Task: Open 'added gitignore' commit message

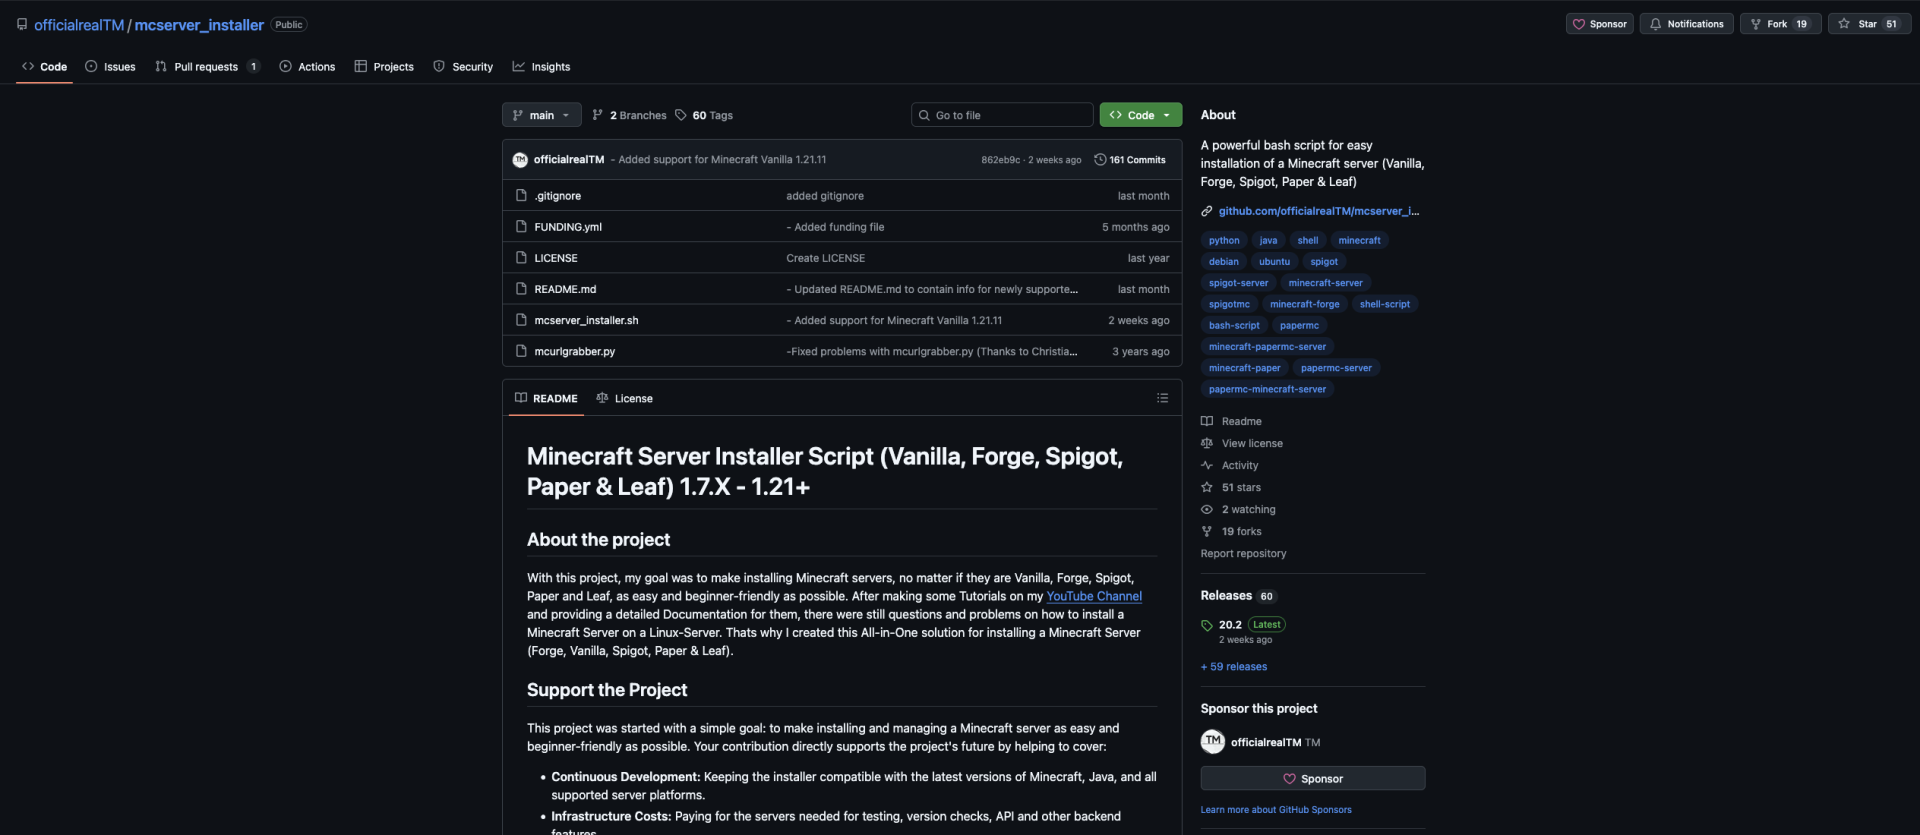Action: [x=825, y=196]
